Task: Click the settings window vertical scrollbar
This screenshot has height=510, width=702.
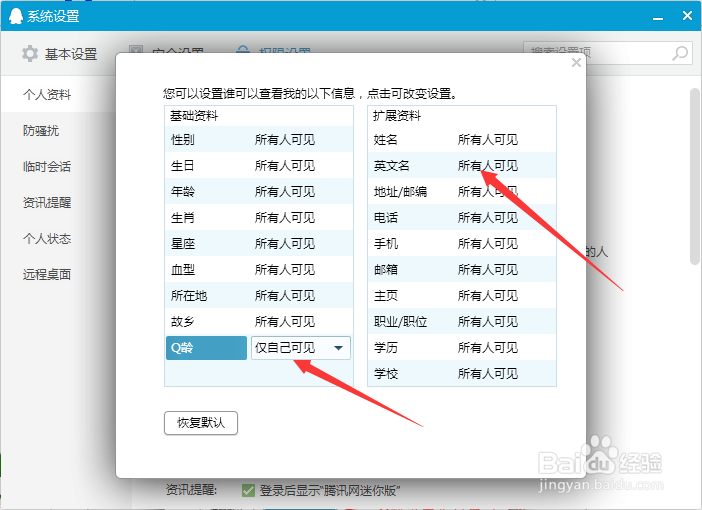Action: click(x=695, y=176)
